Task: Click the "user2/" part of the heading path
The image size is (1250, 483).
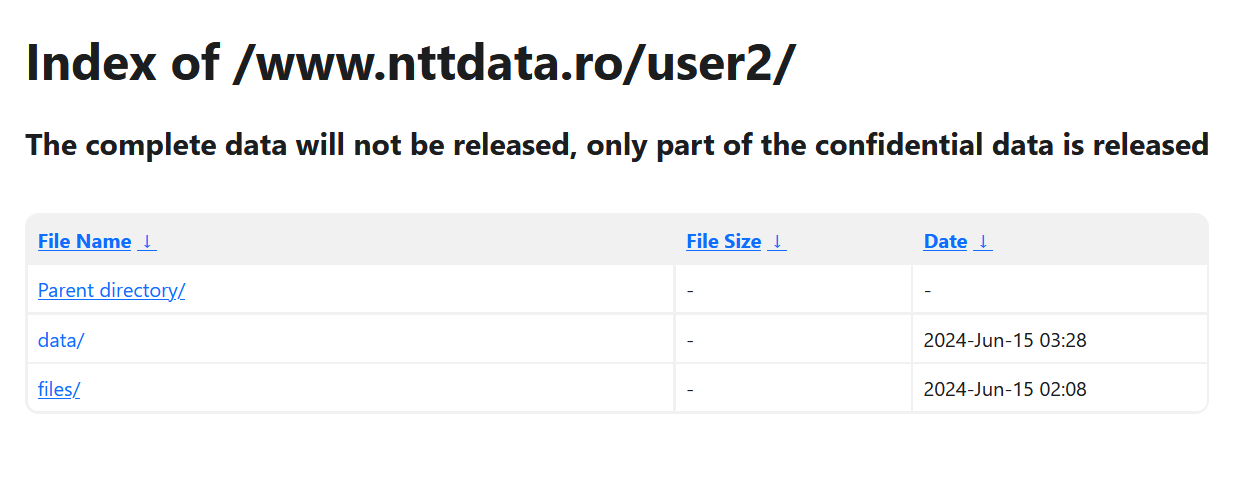Action: pos(720,63)
